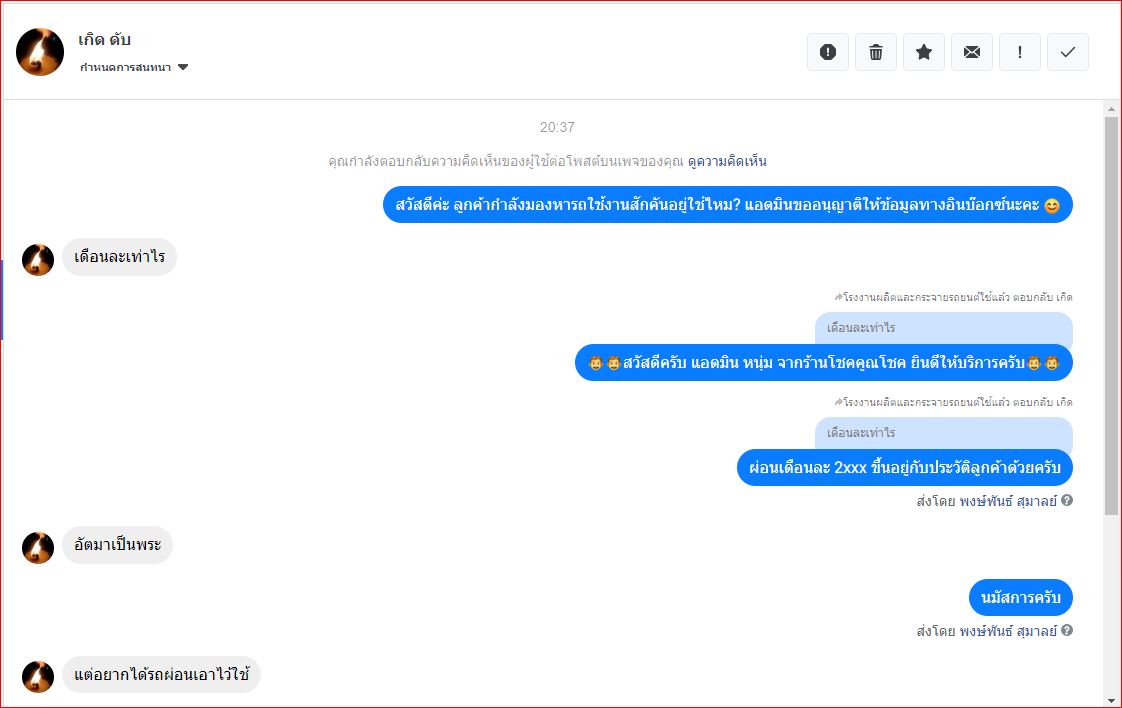Viewport: 1122px width, 708px height.
Task: Click the เกิด ดับ profile picture in header
Action: point(40,52)
